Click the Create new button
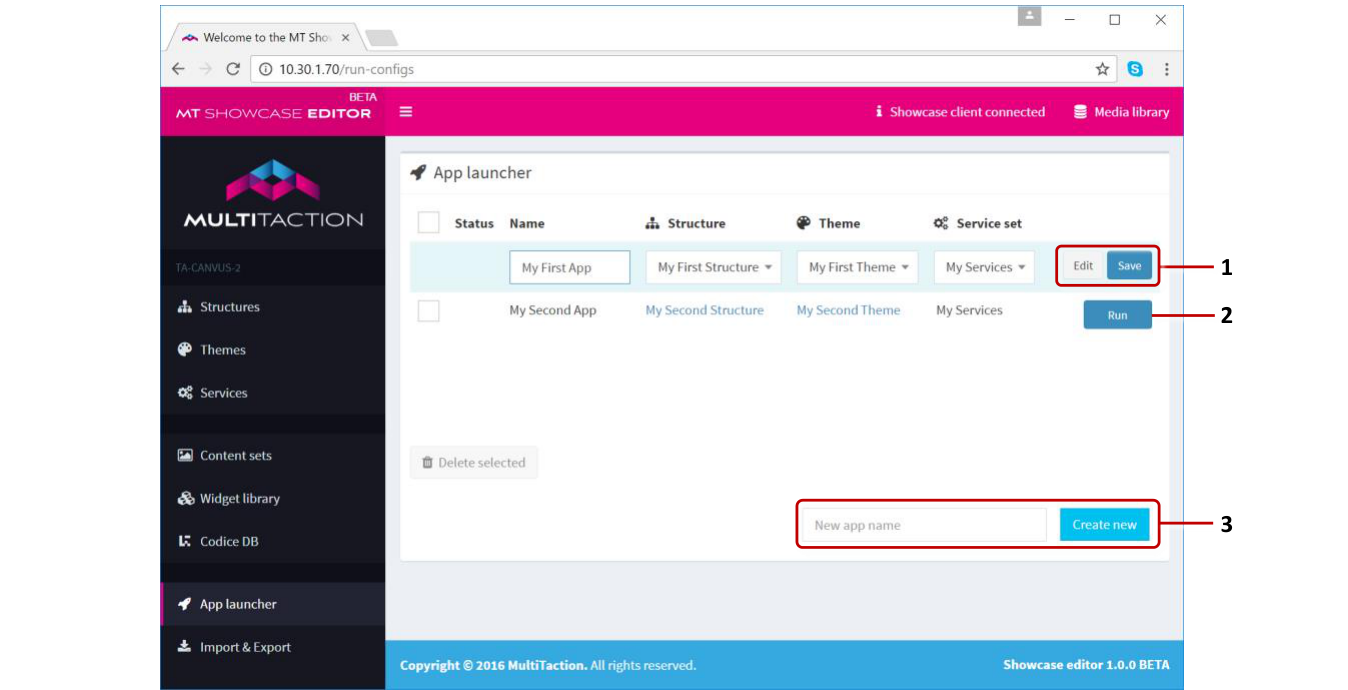The height and width of the screenshot is (690, 1348). (x=1104, y=525)
